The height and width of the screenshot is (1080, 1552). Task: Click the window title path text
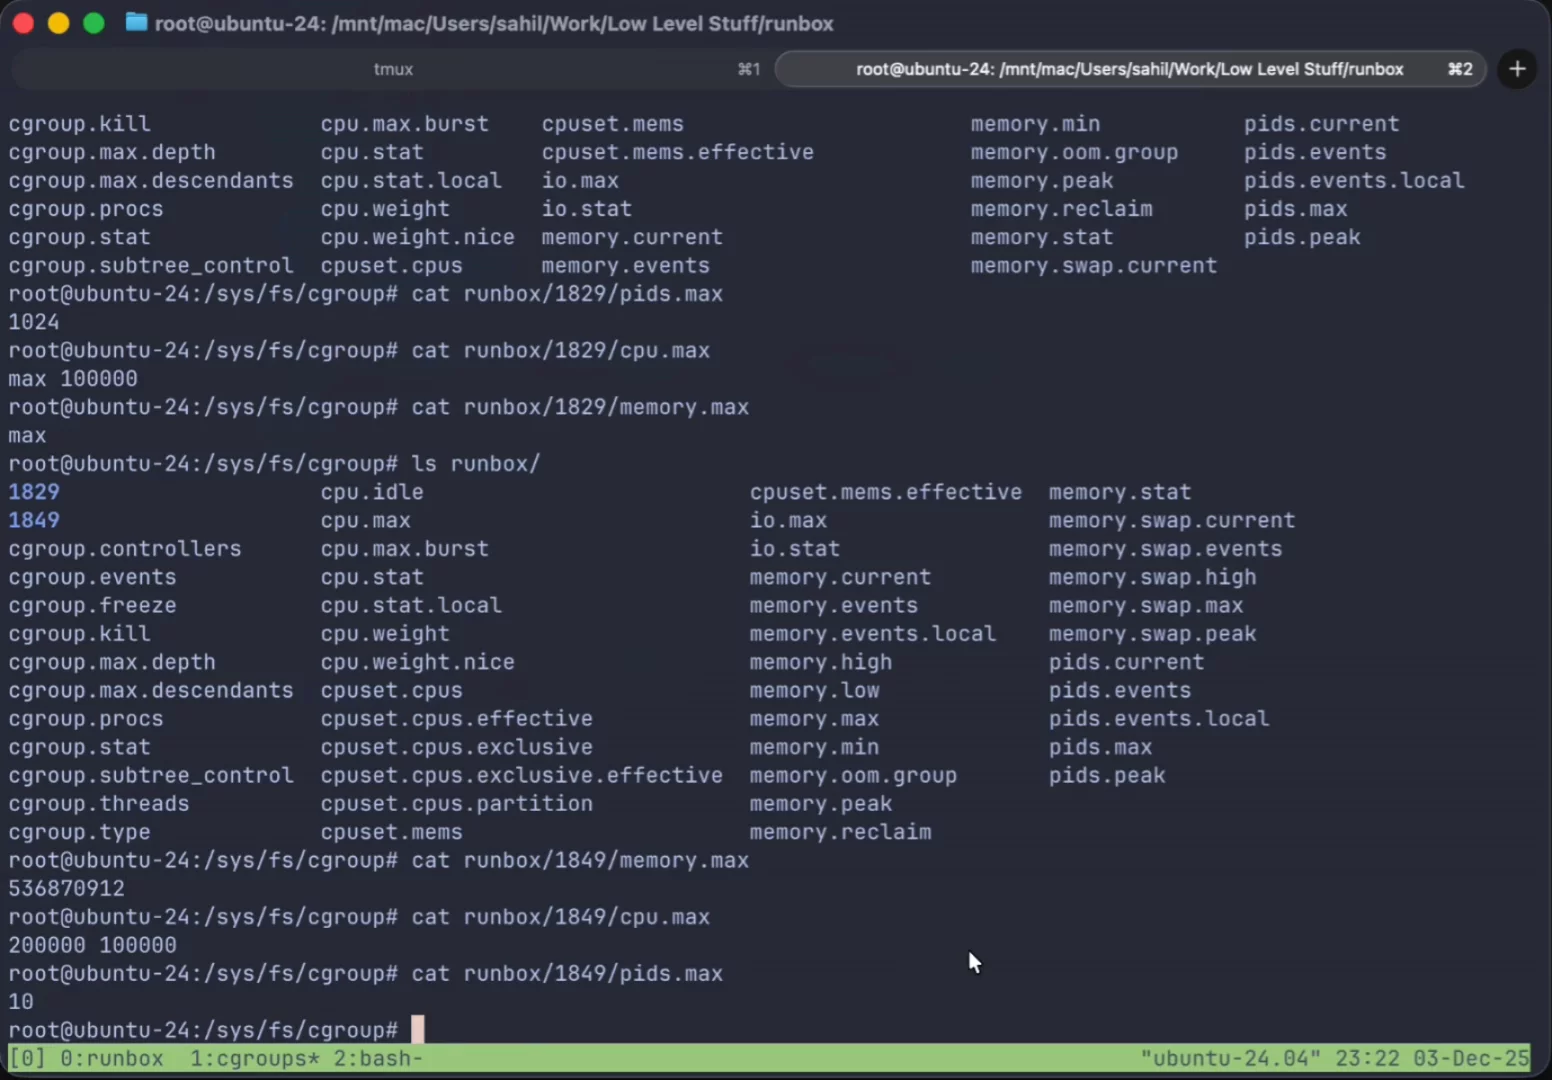coord(494,23)
